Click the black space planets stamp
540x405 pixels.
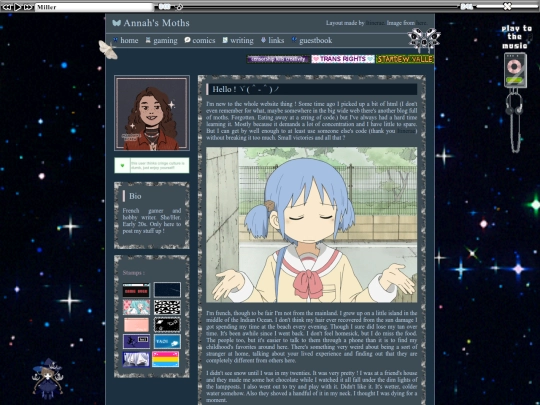click(167, 325)
